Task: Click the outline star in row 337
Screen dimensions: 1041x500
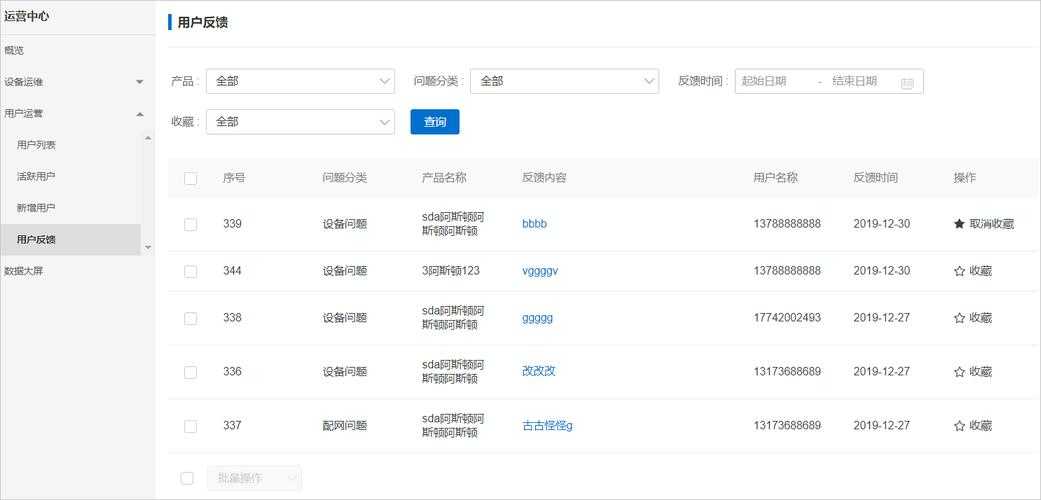Action: tap(959, 426)
